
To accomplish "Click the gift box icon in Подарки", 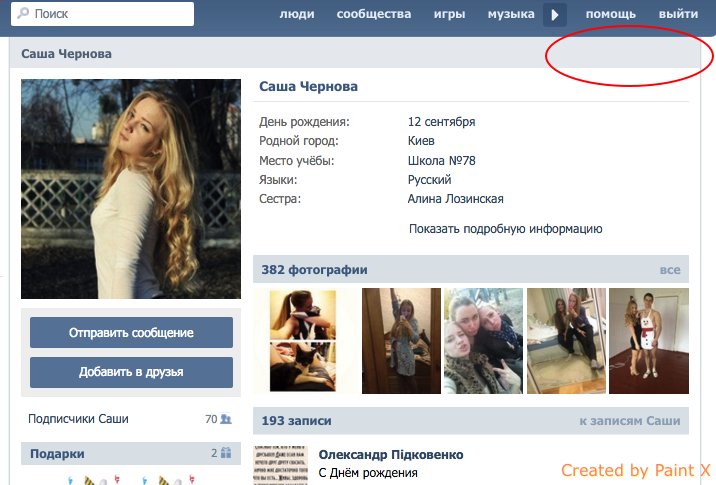I will pyautogui.click(x=226, y=453).
